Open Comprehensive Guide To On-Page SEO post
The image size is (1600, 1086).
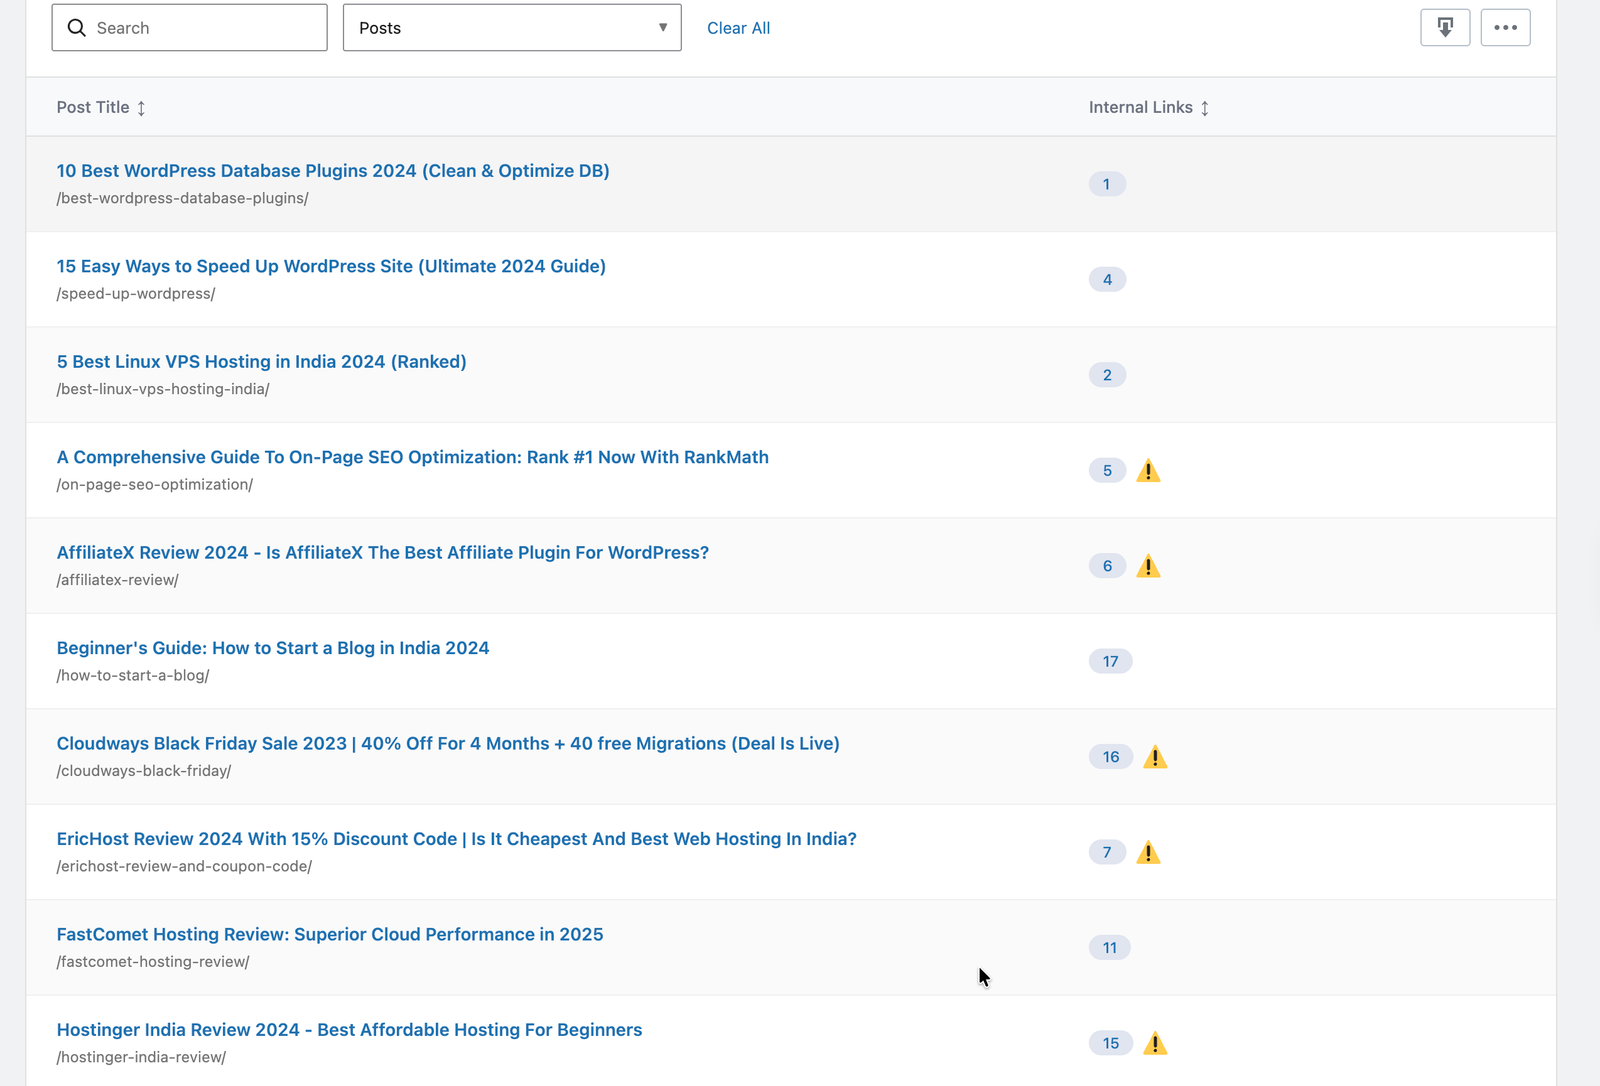[413, 457]
